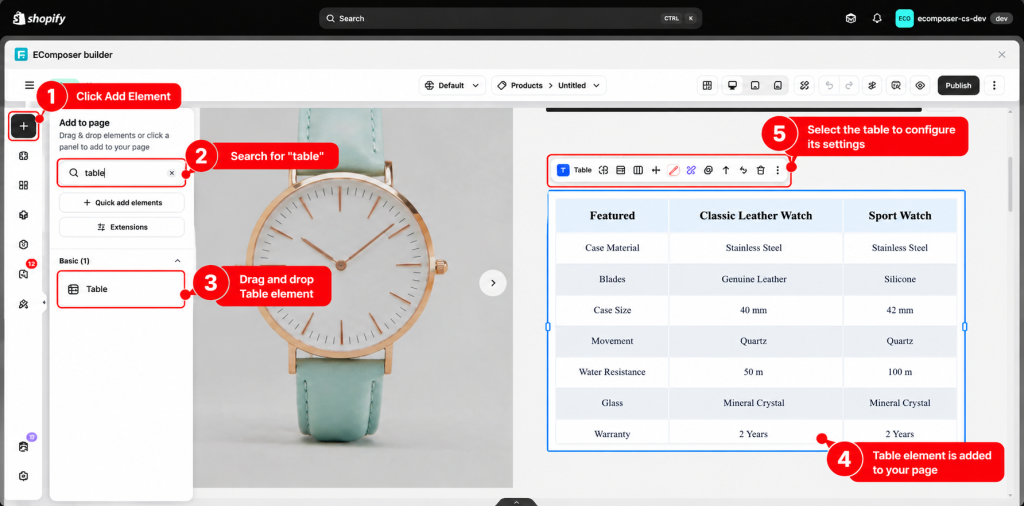Collapse the Basic (1) section
This screenshot has width=1024, height=506.
pos(177,261)
